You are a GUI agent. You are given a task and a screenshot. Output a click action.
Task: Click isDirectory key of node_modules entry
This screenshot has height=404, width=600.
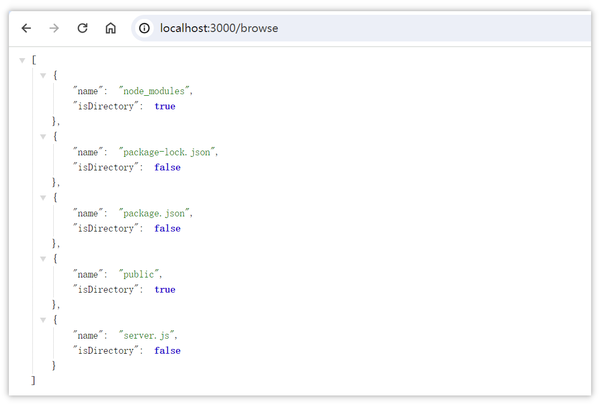[106, 106]
